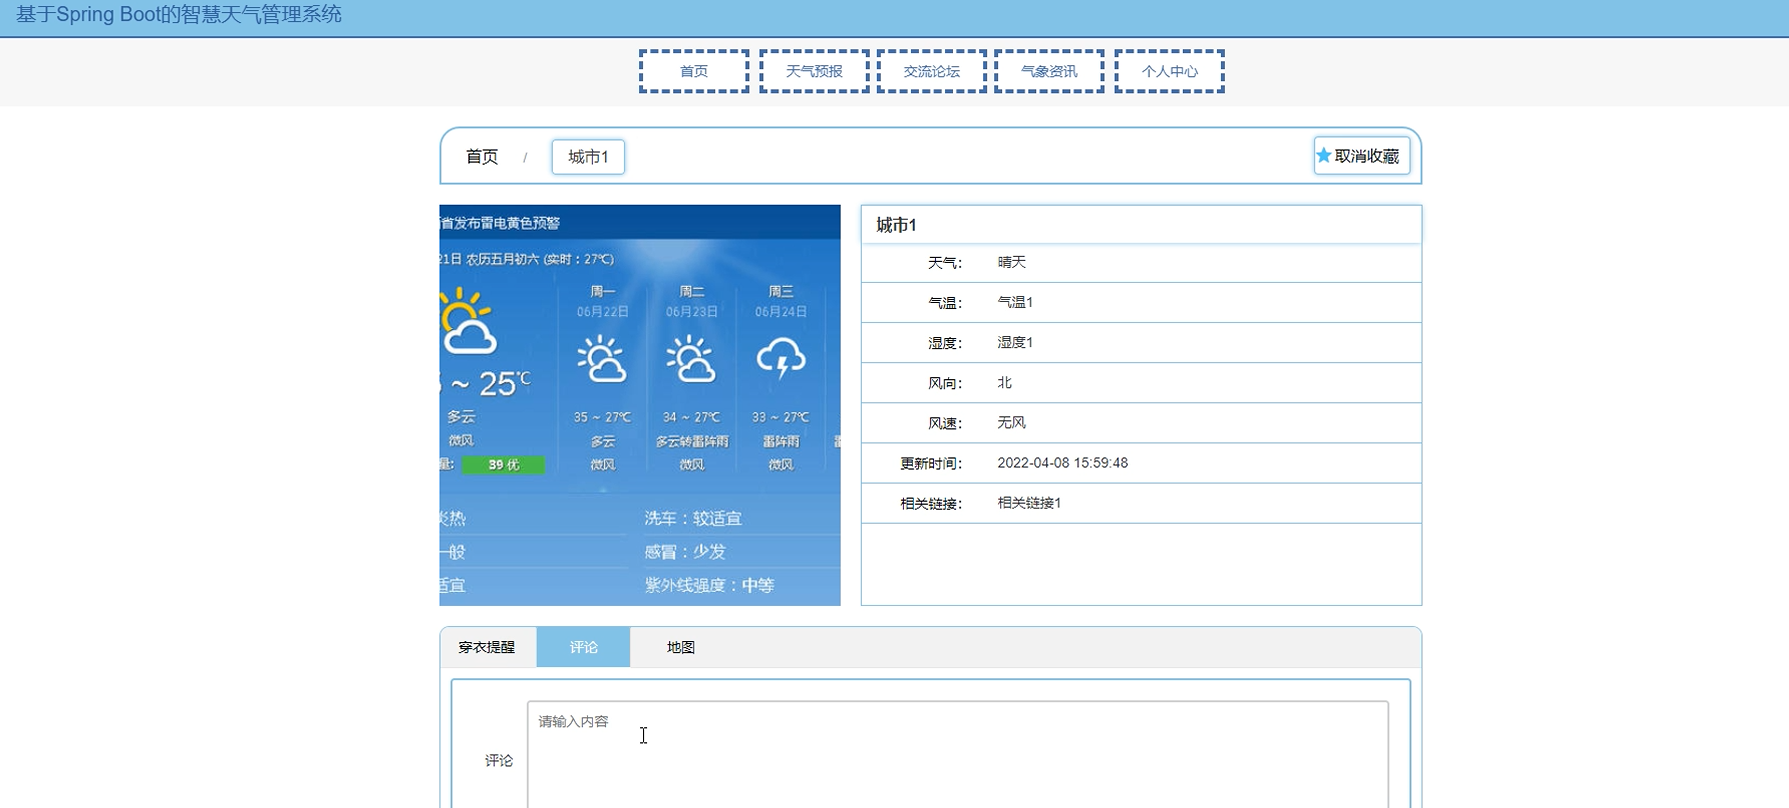Click the wind speed value 无风
The image size is (1789, 808).
(x=1012, y=423)
